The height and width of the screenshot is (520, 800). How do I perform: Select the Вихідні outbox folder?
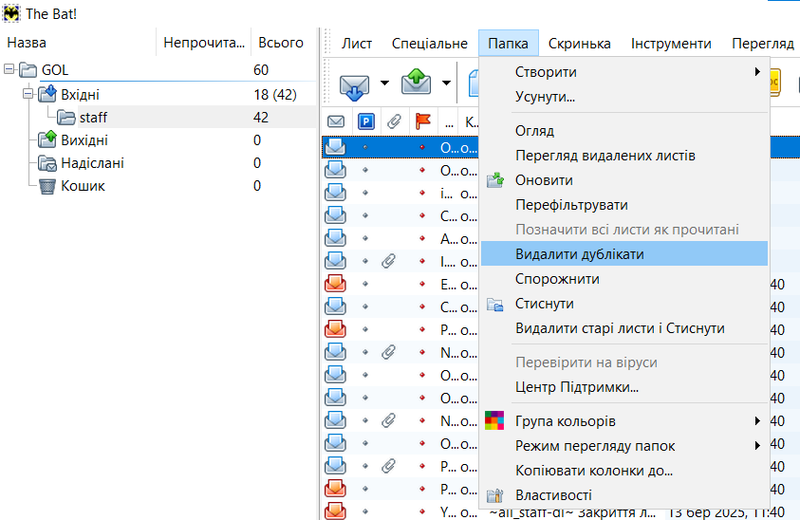[x=84, y=141]
